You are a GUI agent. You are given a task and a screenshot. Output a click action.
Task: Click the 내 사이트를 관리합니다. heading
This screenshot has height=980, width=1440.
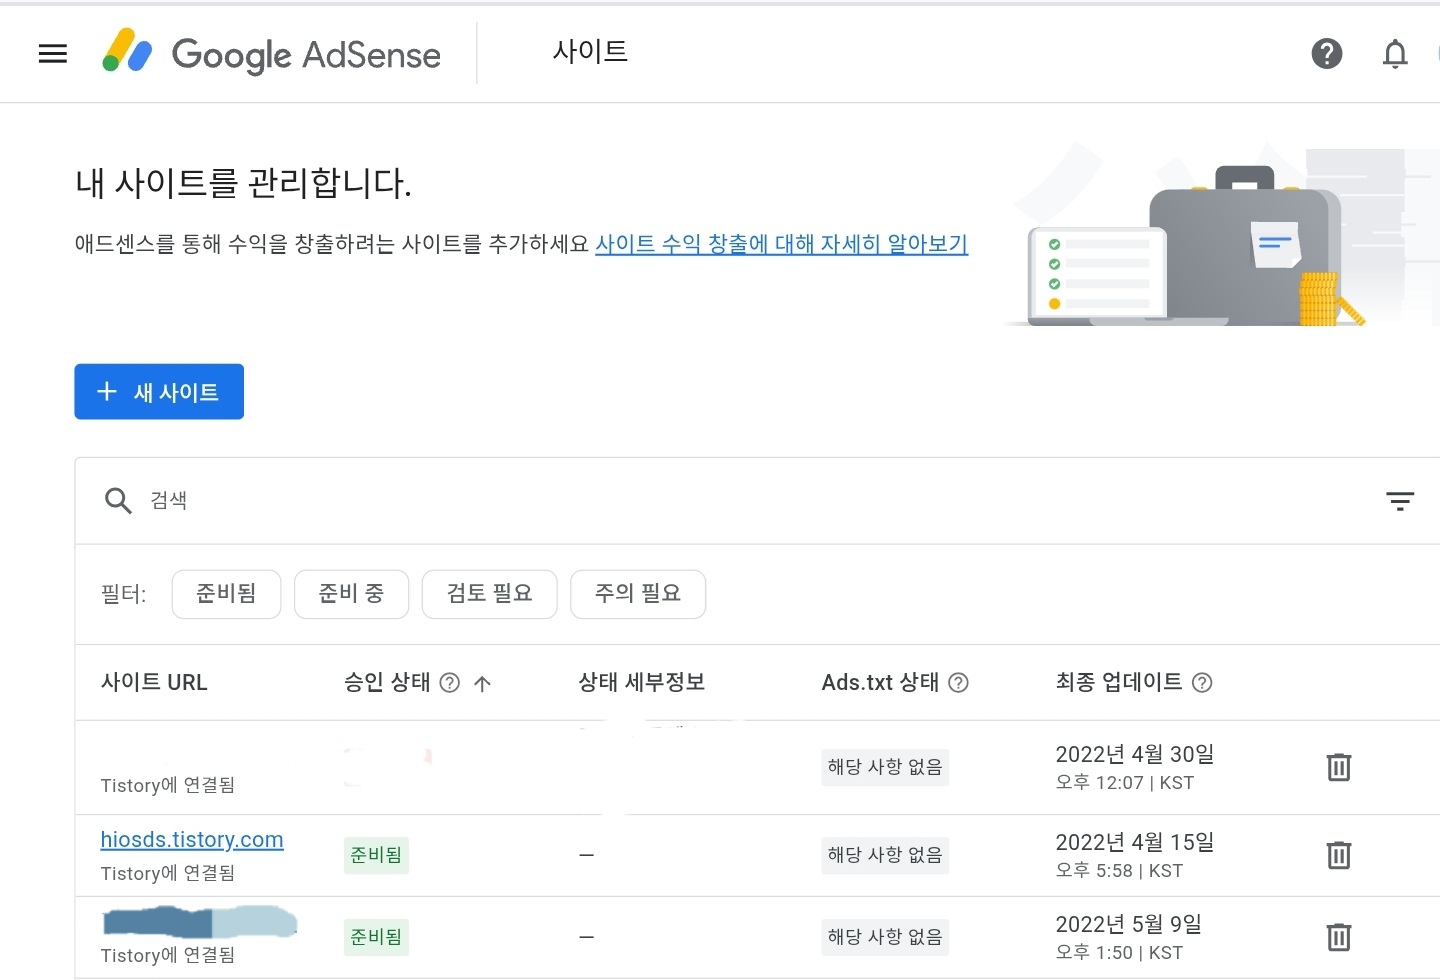click(x=243, y=183)
